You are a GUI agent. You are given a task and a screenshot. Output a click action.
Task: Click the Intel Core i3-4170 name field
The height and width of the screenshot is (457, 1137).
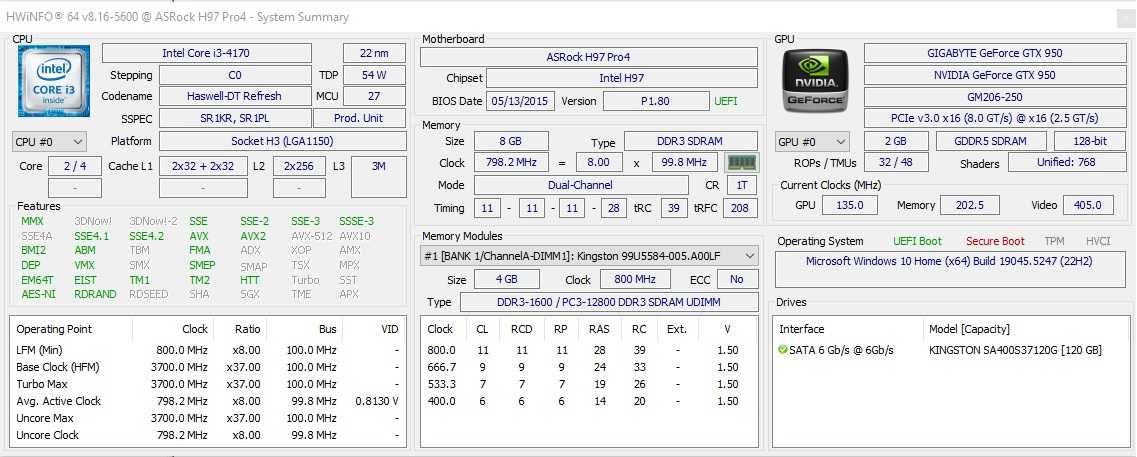tap(207, 53)
